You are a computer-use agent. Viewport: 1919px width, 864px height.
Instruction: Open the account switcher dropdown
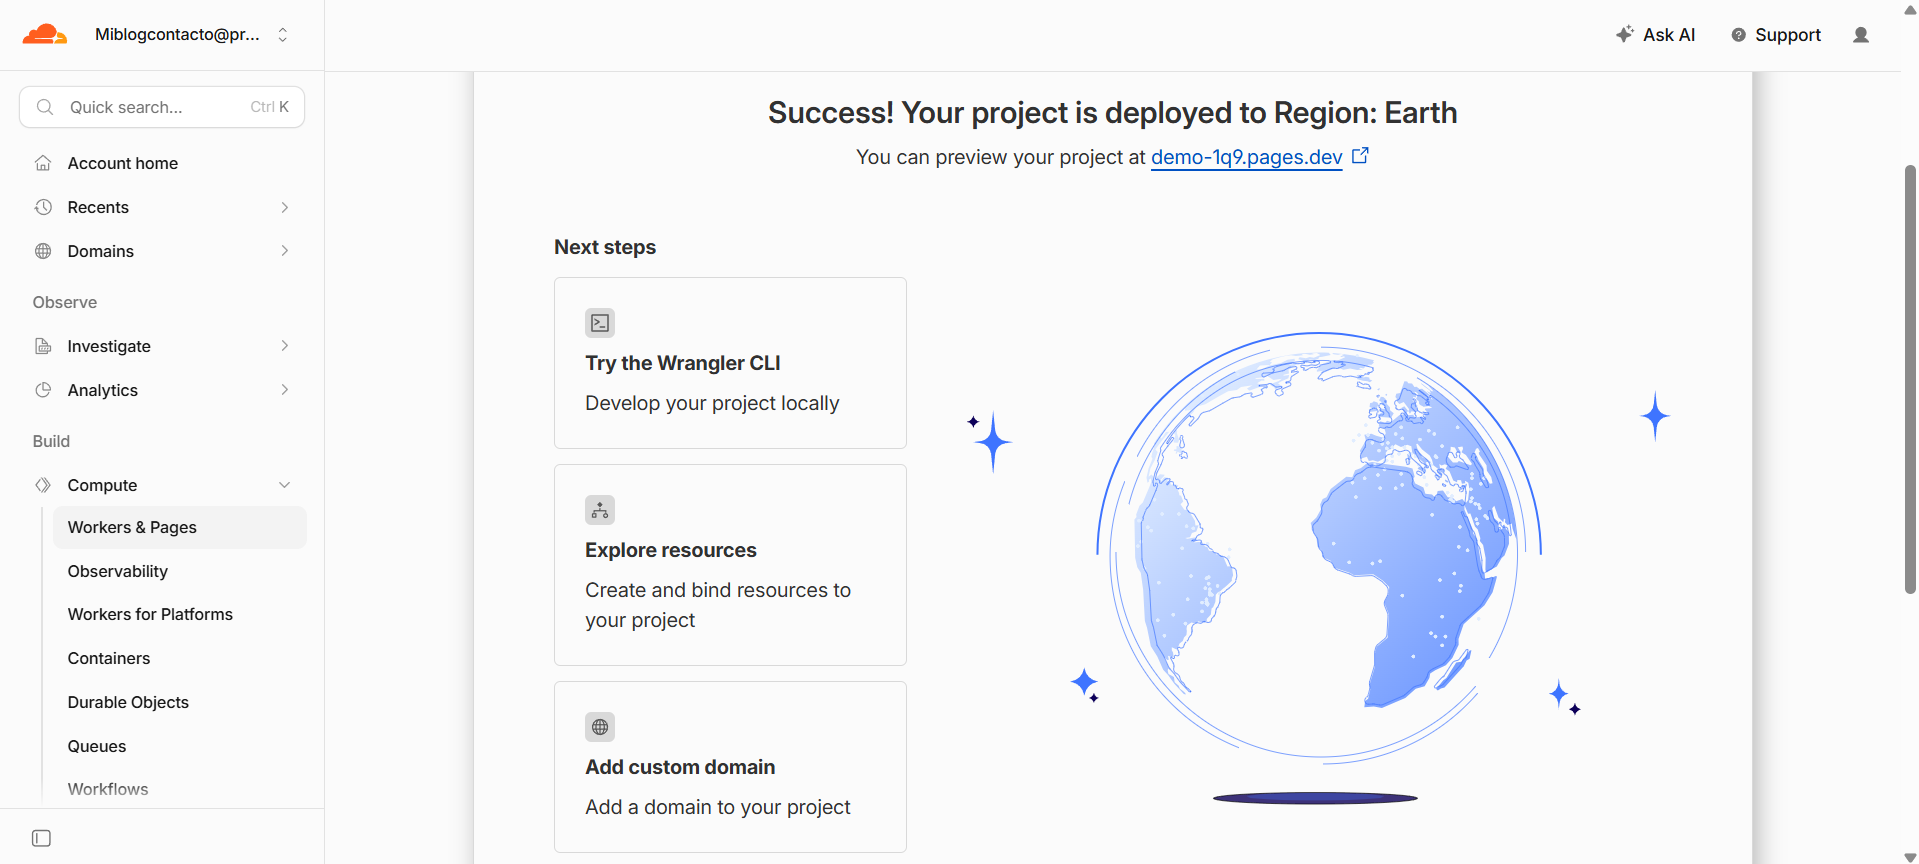[x=192, y=35]
